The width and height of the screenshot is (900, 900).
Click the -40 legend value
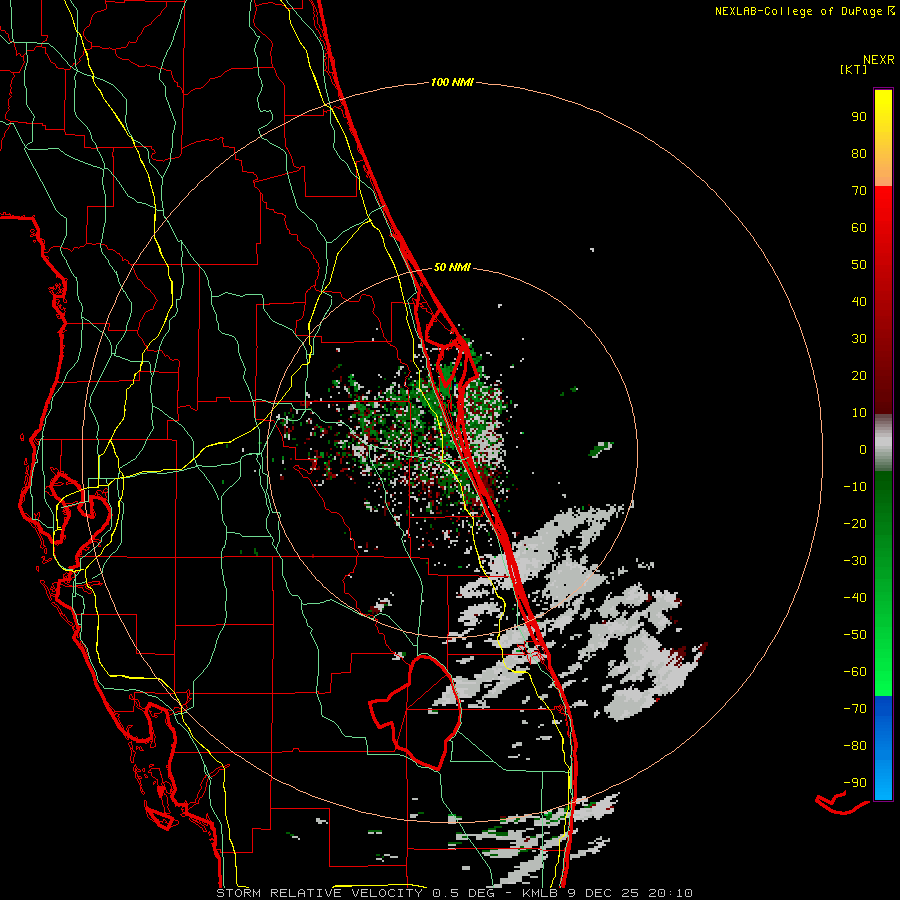coord(855,598)
